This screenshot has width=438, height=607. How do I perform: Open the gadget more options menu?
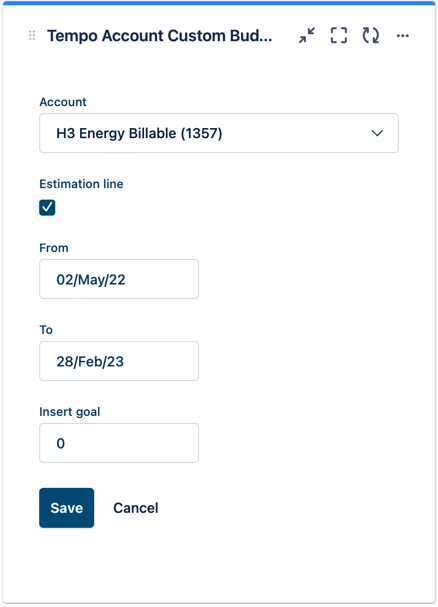[x=403, y=36]
